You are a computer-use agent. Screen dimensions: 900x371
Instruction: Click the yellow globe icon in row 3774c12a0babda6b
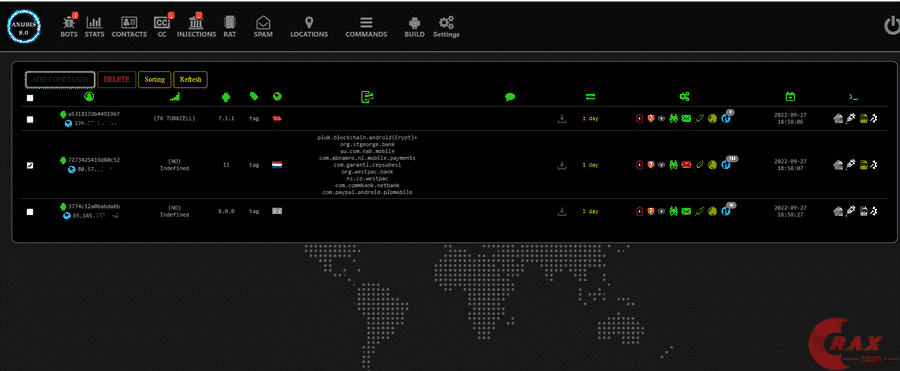(712, 211)
